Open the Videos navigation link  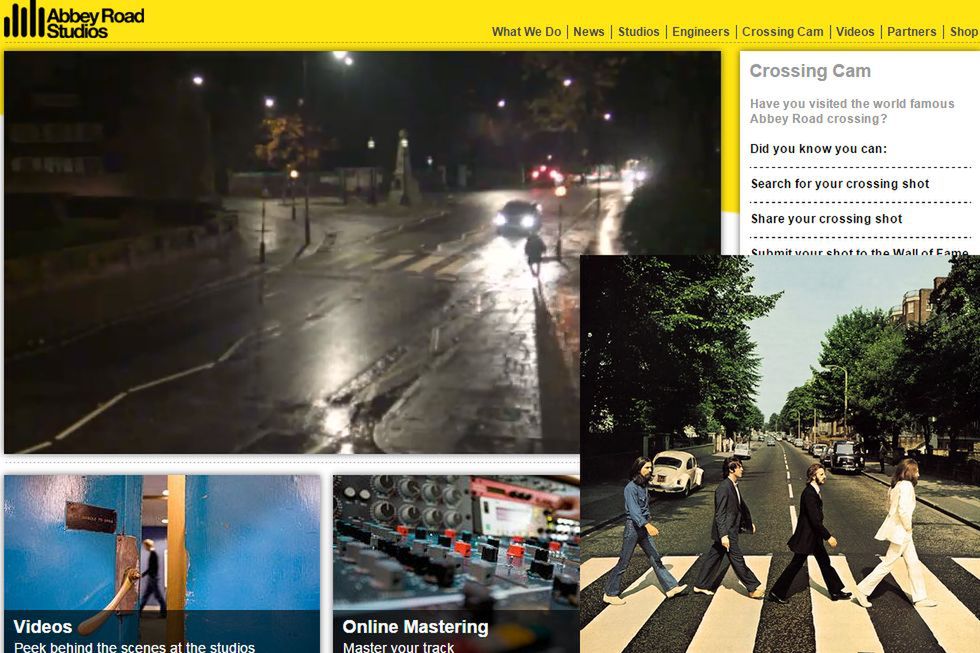(x=855, y=32)
